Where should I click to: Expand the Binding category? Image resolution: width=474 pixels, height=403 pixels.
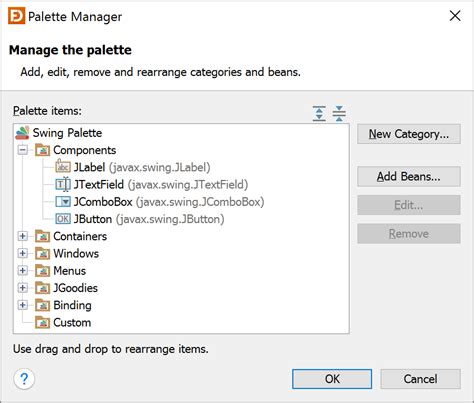(23, 305)
